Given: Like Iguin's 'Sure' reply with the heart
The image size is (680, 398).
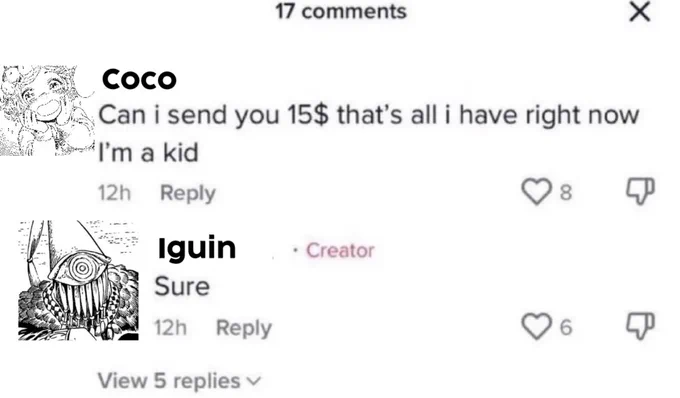Looking at the screenshot, I should point(537,326).
